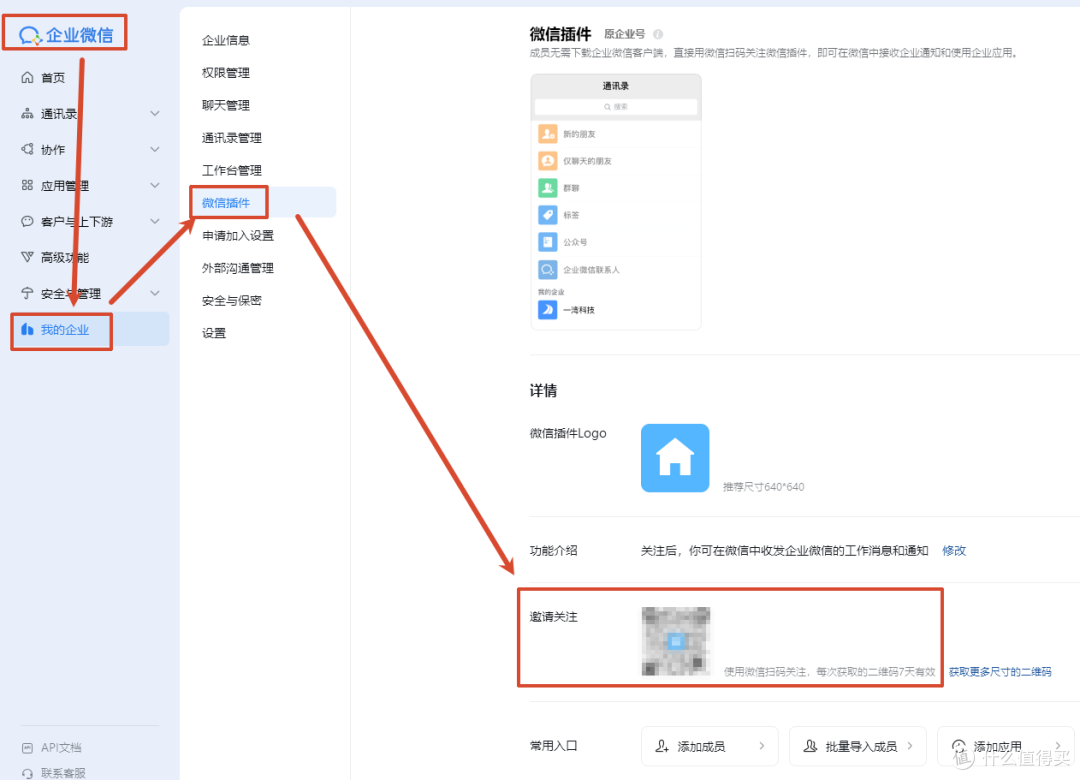Click the 原企业号 label

pos(624,34)
